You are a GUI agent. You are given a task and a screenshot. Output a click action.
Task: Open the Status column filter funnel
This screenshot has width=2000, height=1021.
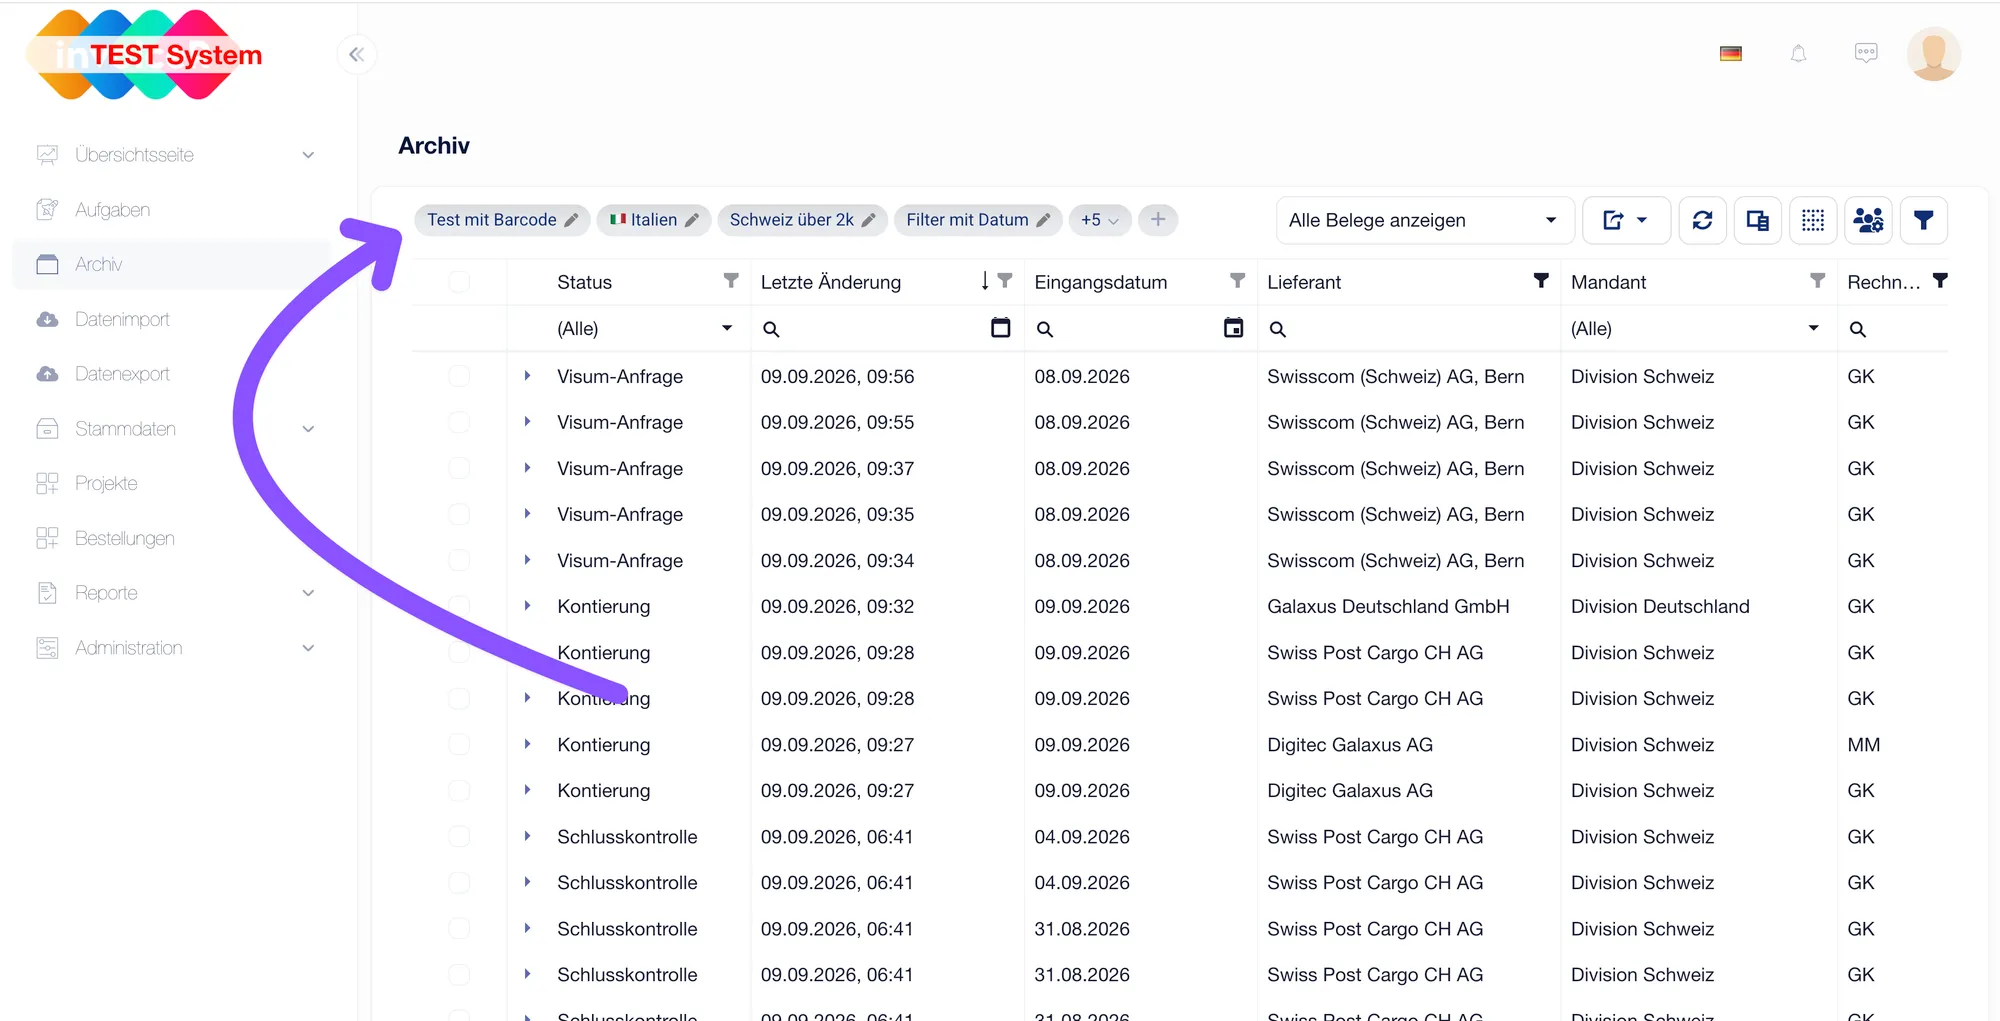731,281
